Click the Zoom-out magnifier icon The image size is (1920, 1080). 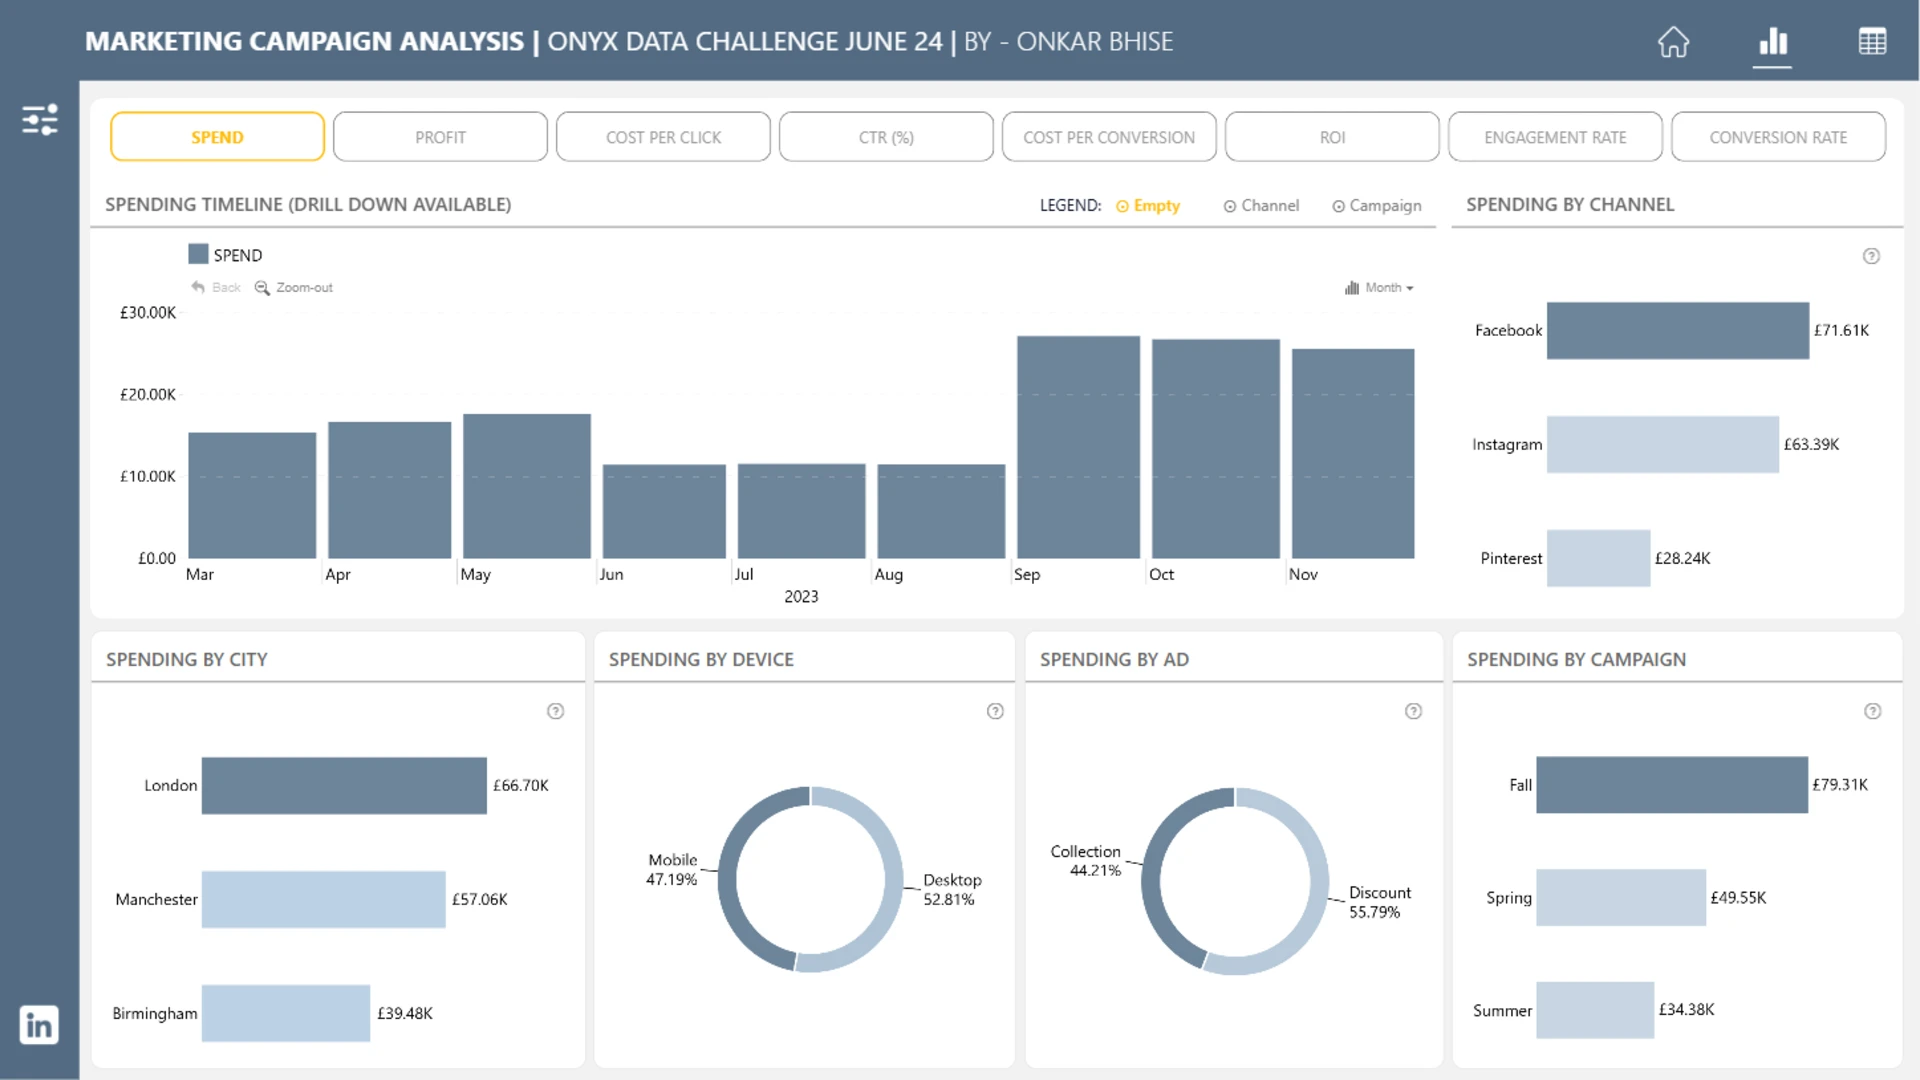point(262,288)
